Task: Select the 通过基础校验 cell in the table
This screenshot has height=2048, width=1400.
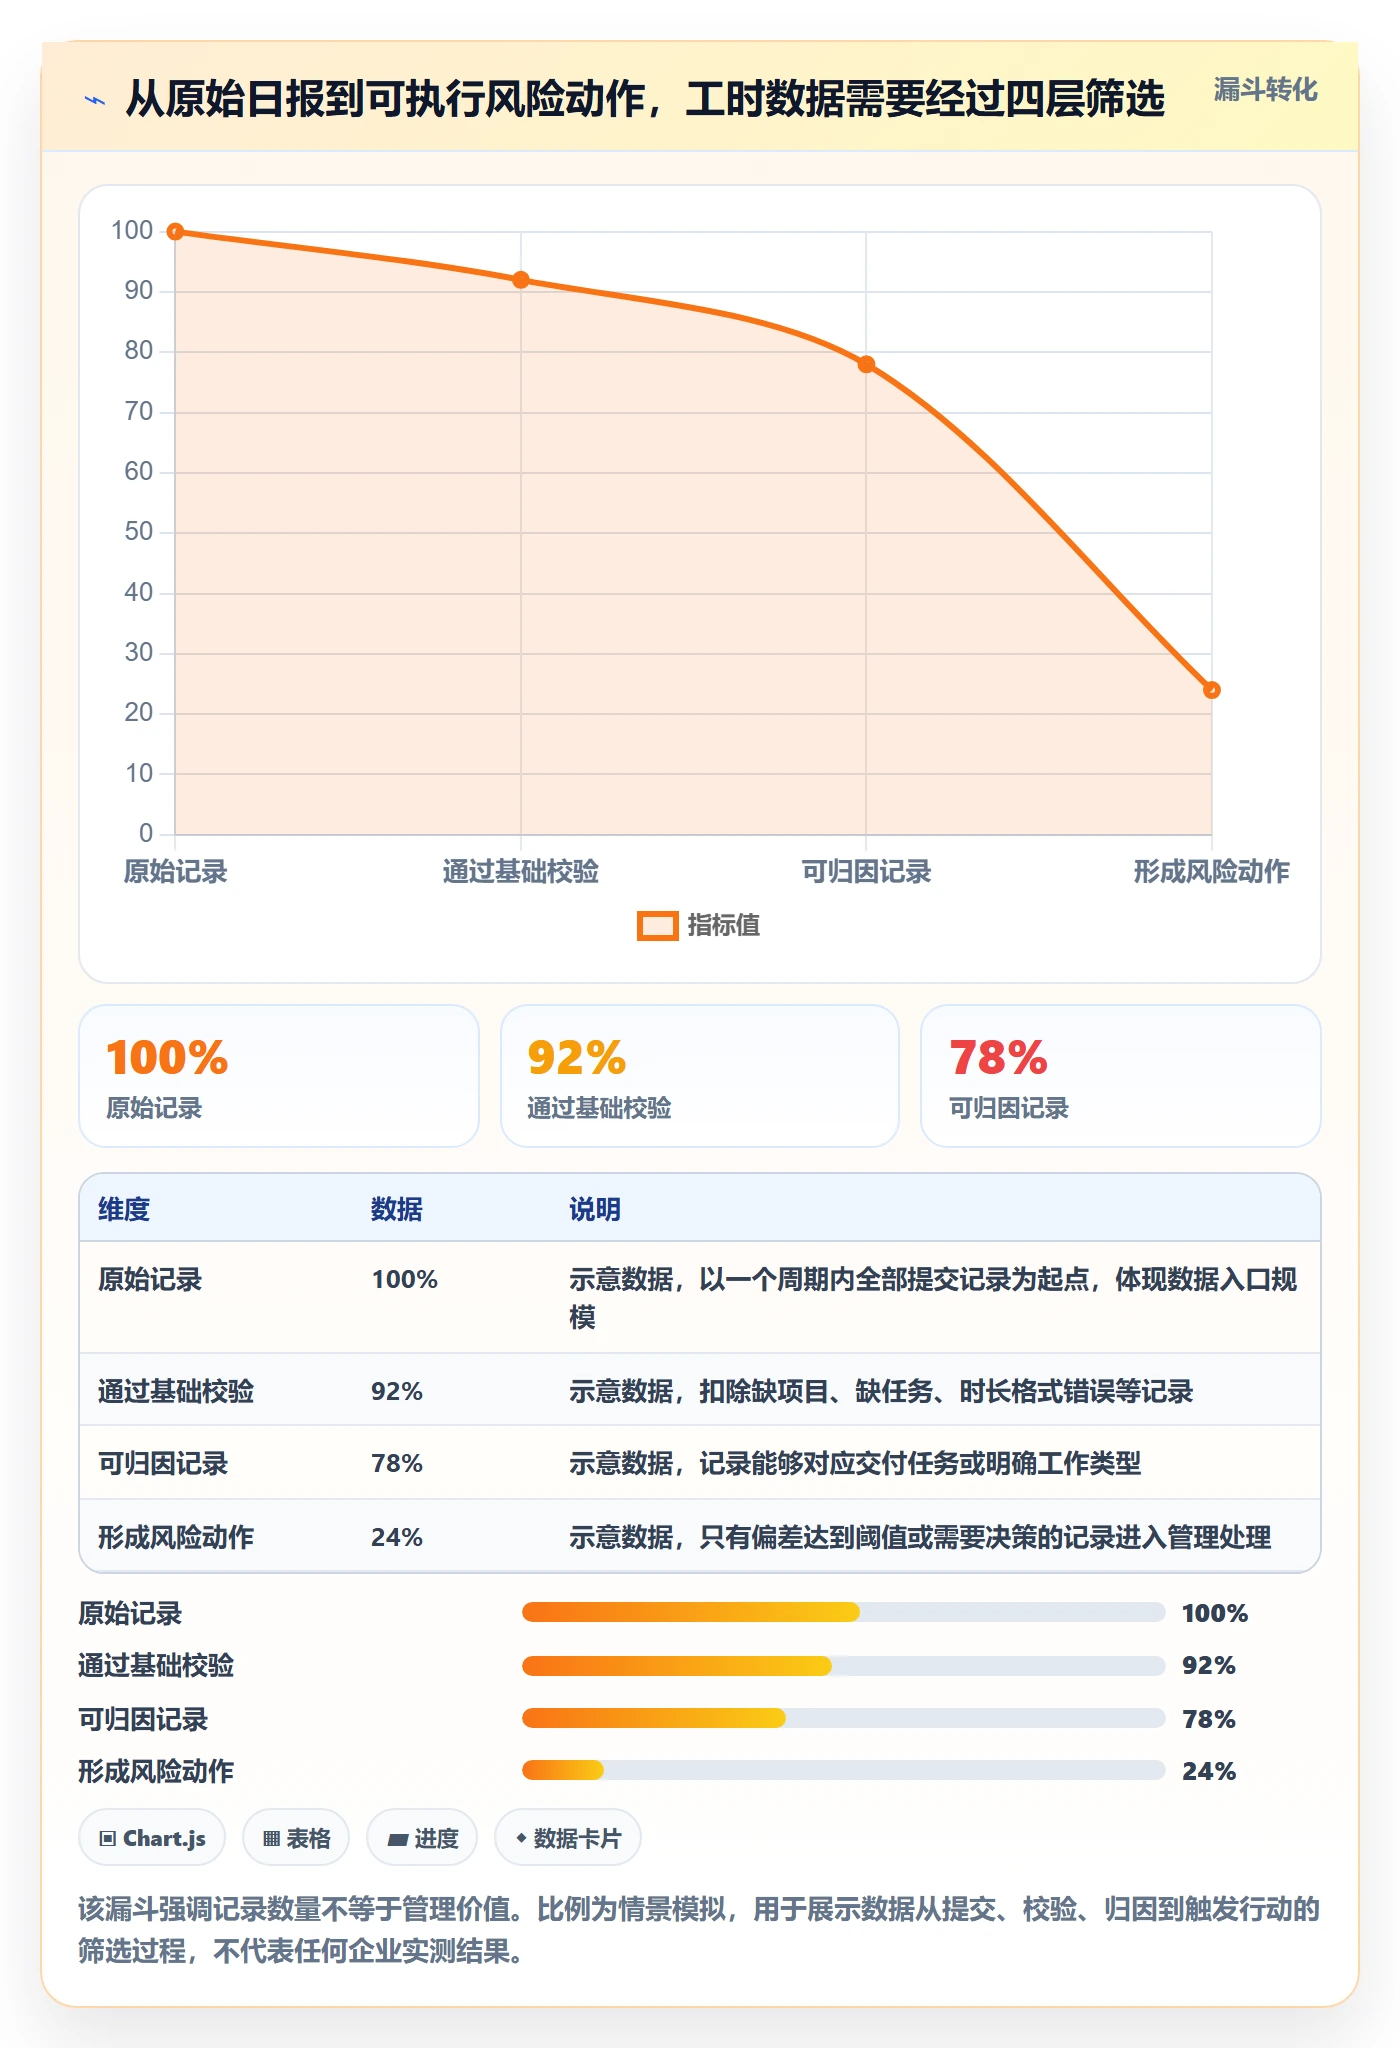Action: tap(176, 1392)
